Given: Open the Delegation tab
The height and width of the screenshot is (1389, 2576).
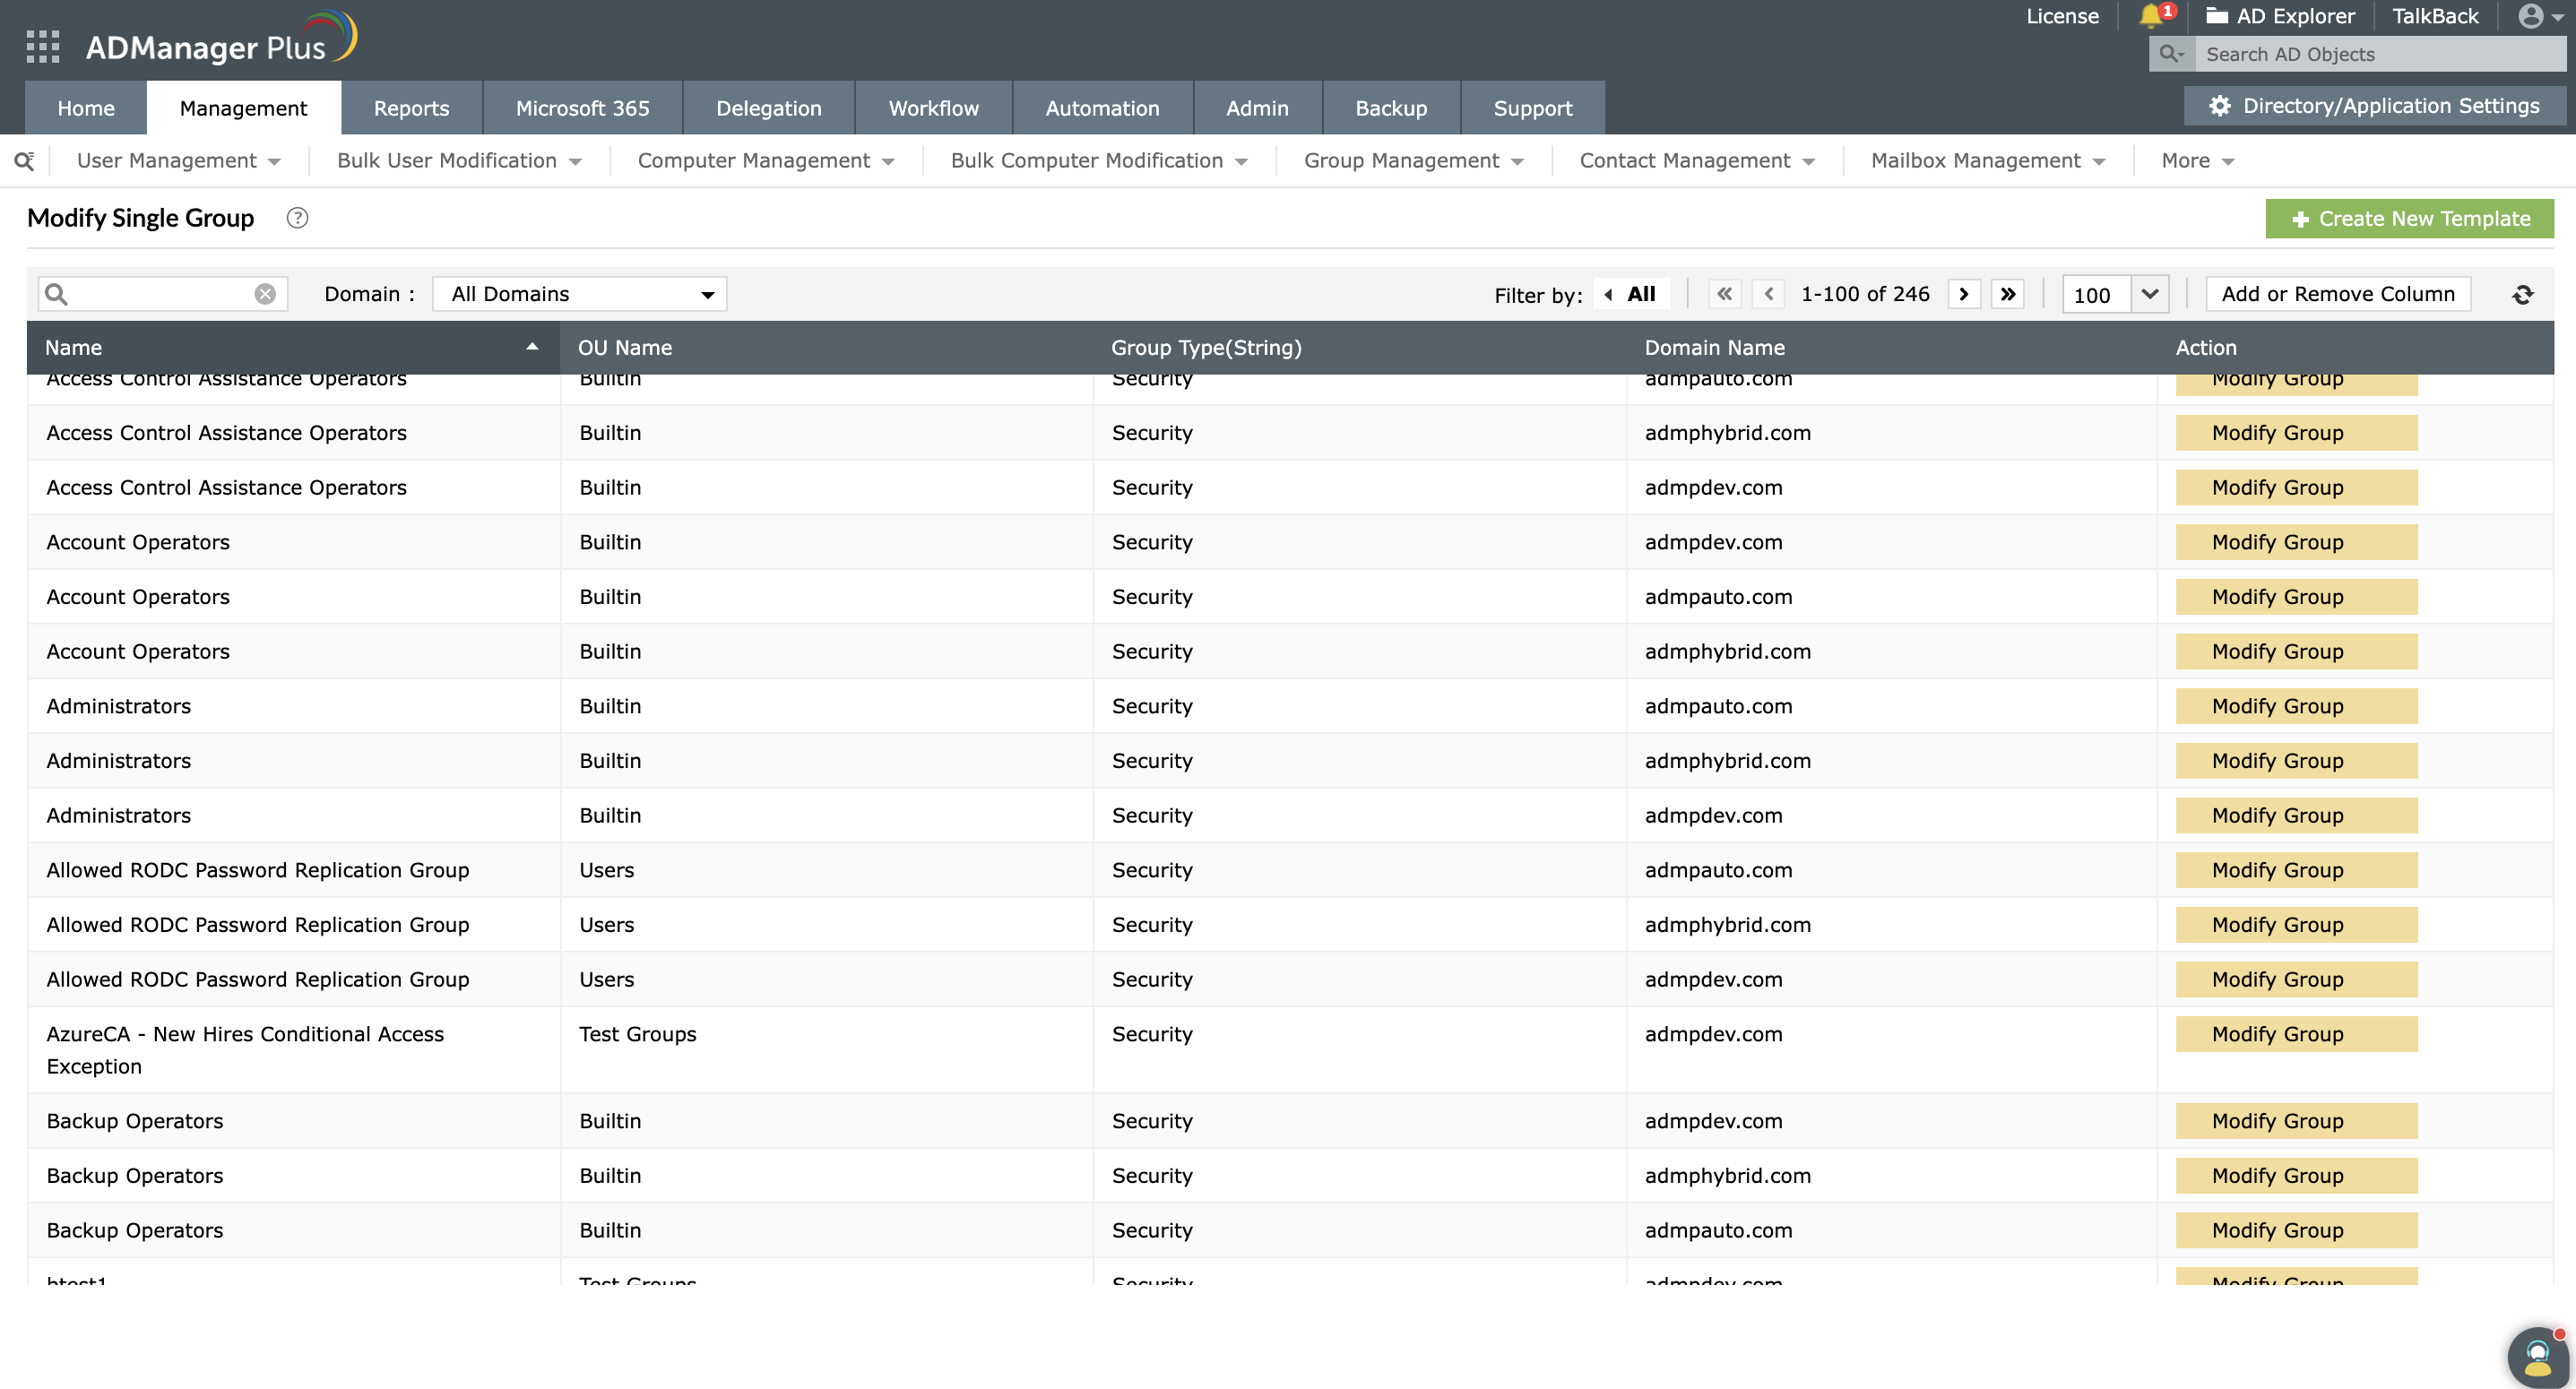Looking at the screenshot, I should (768, 108).
